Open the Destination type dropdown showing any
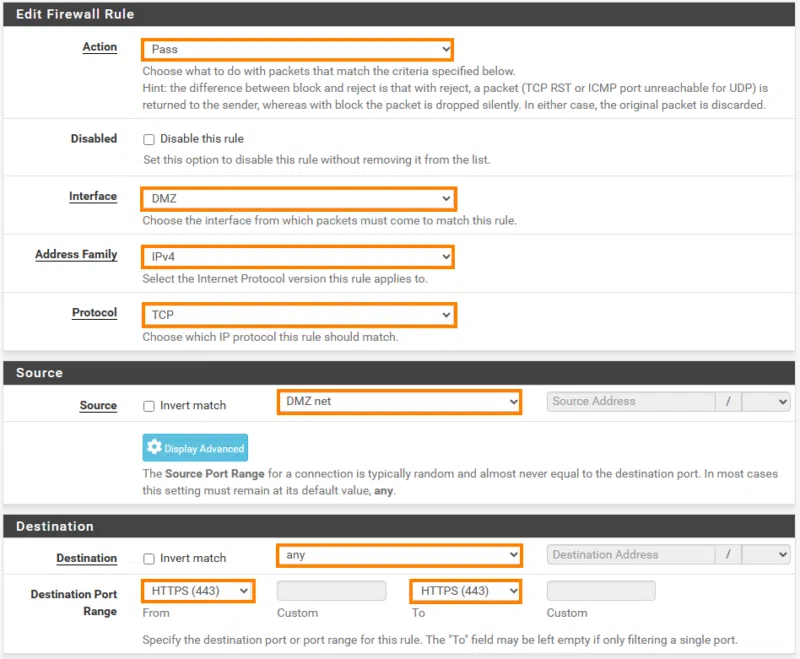This screenshot has width=800, height=659. [x=399, y=555]
